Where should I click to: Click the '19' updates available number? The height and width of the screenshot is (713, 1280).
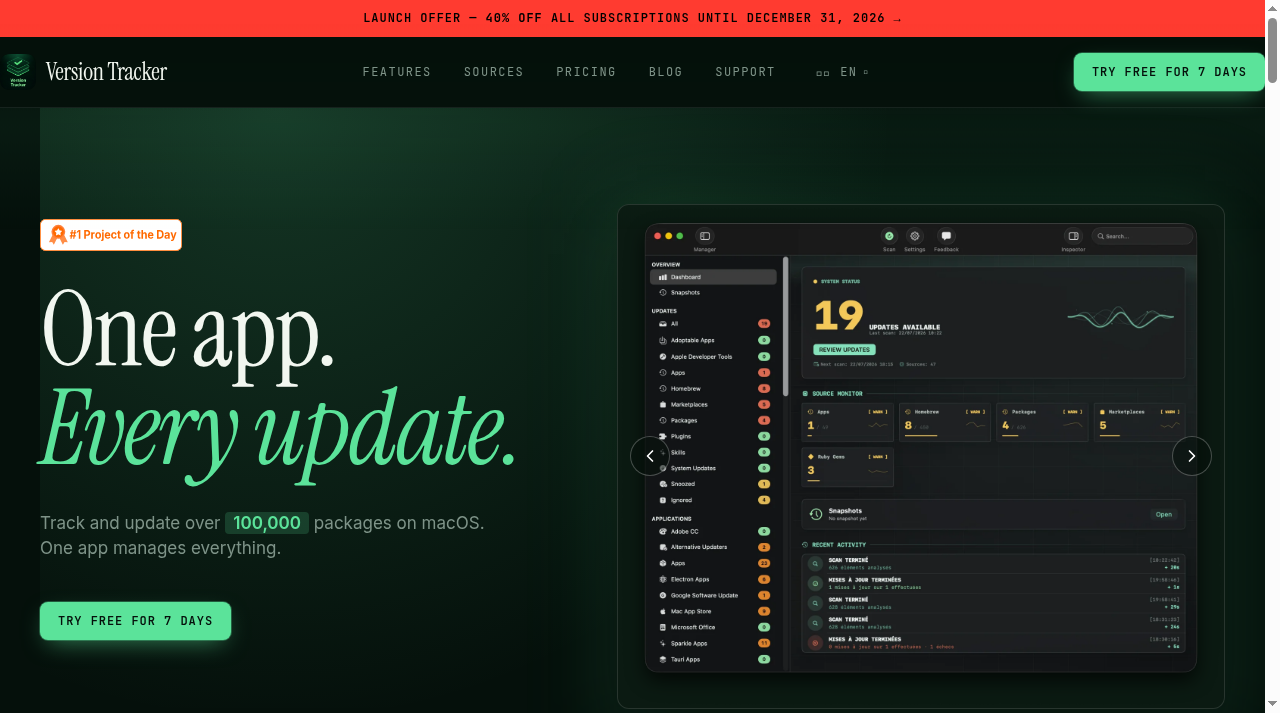point(838,316)
